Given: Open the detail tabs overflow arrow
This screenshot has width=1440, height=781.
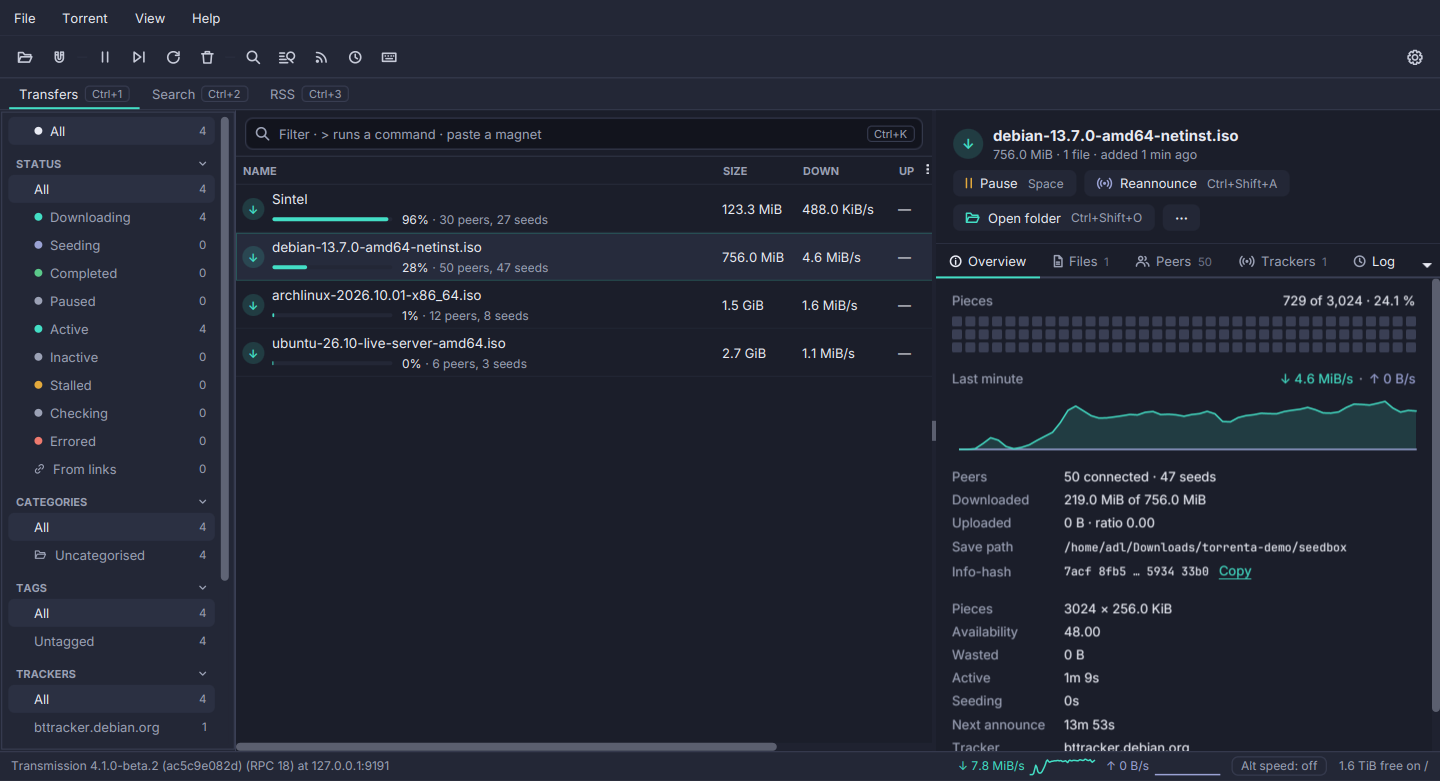Looking at the screenshot, I should [1427, 264].
